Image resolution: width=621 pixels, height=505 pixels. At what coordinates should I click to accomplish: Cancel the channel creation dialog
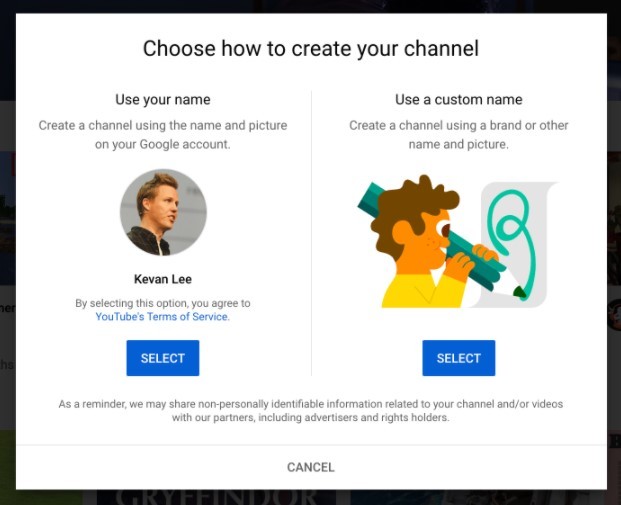pyautogui.click(x=310, y=467)
